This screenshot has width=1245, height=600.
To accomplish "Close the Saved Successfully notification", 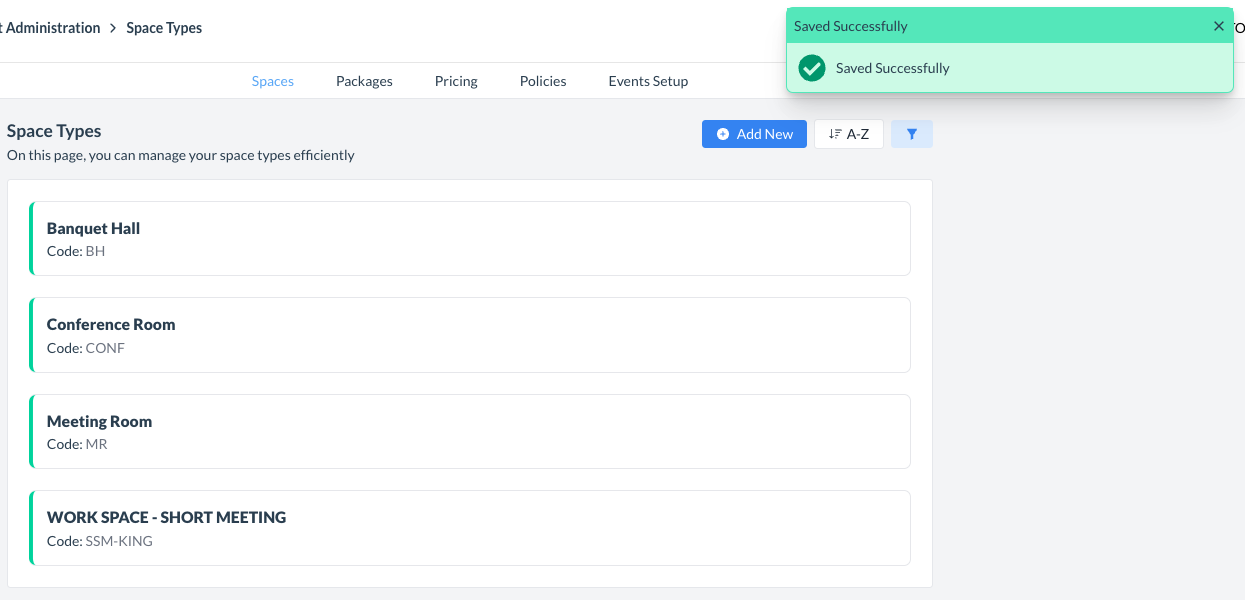I will [x=1218, y=26].
